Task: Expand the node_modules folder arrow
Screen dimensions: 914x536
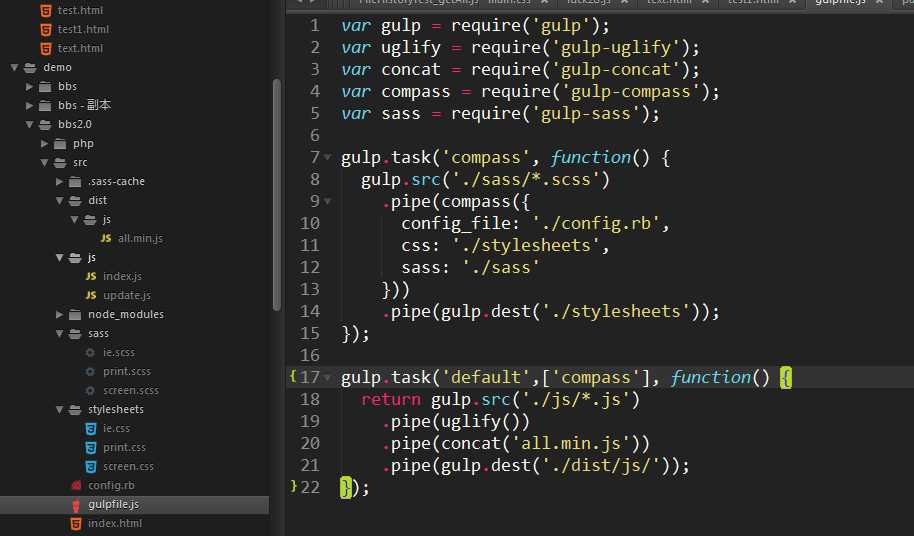Action: click(x=59, y=314)
